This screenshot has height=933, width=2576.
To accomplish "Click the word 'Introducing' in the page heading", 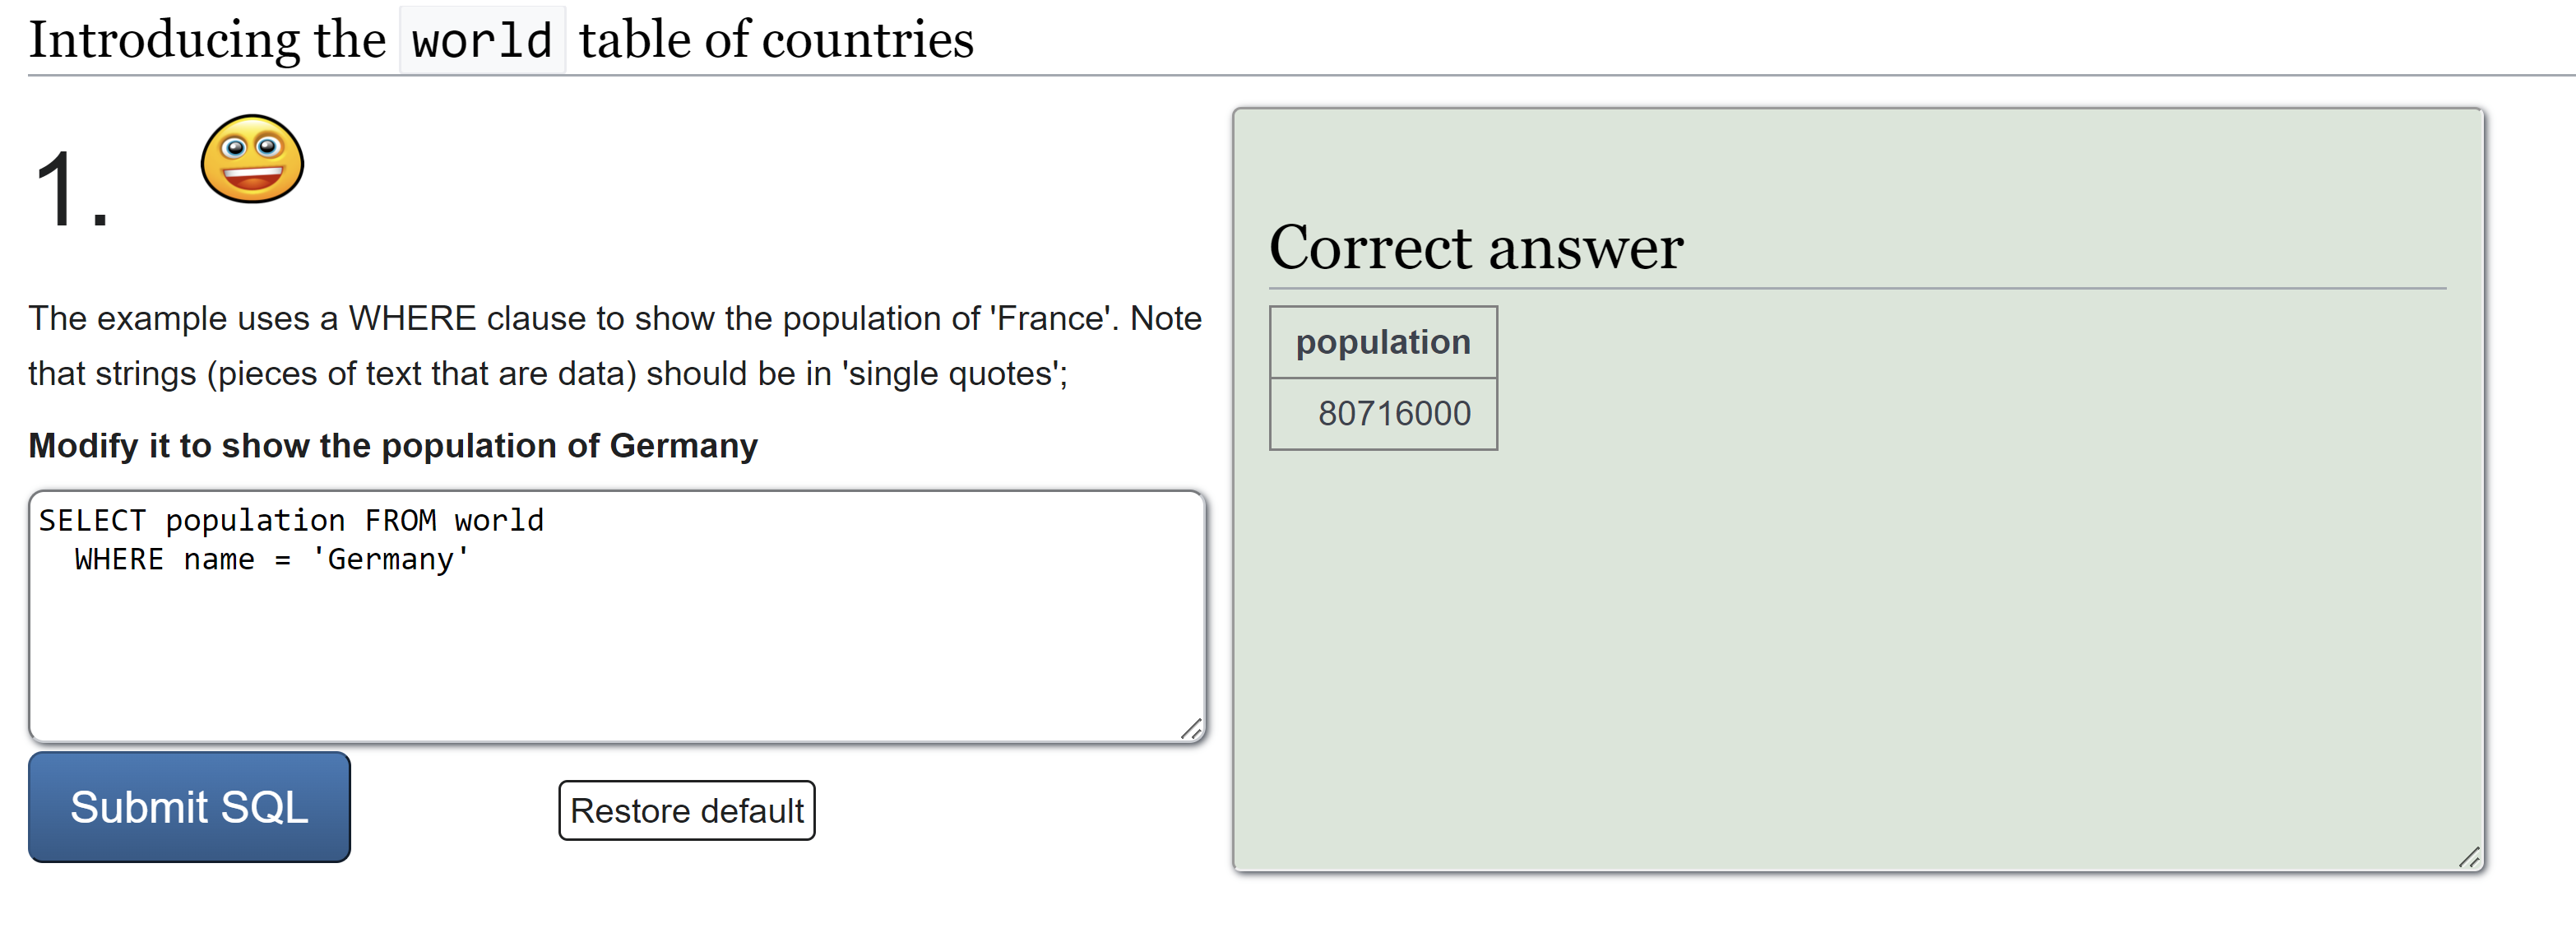I will click(164, 41).
